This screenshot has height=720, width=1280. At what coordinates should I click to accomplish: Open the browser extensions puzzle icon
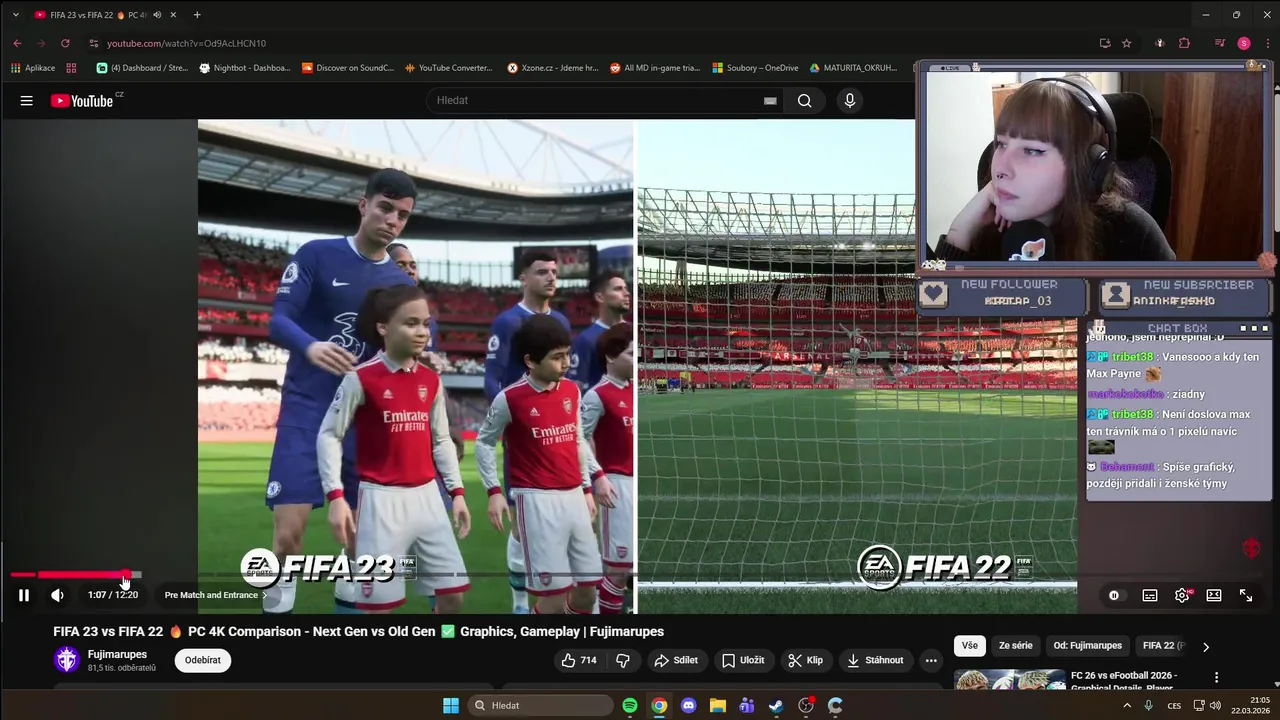(x=1185, y=43)
